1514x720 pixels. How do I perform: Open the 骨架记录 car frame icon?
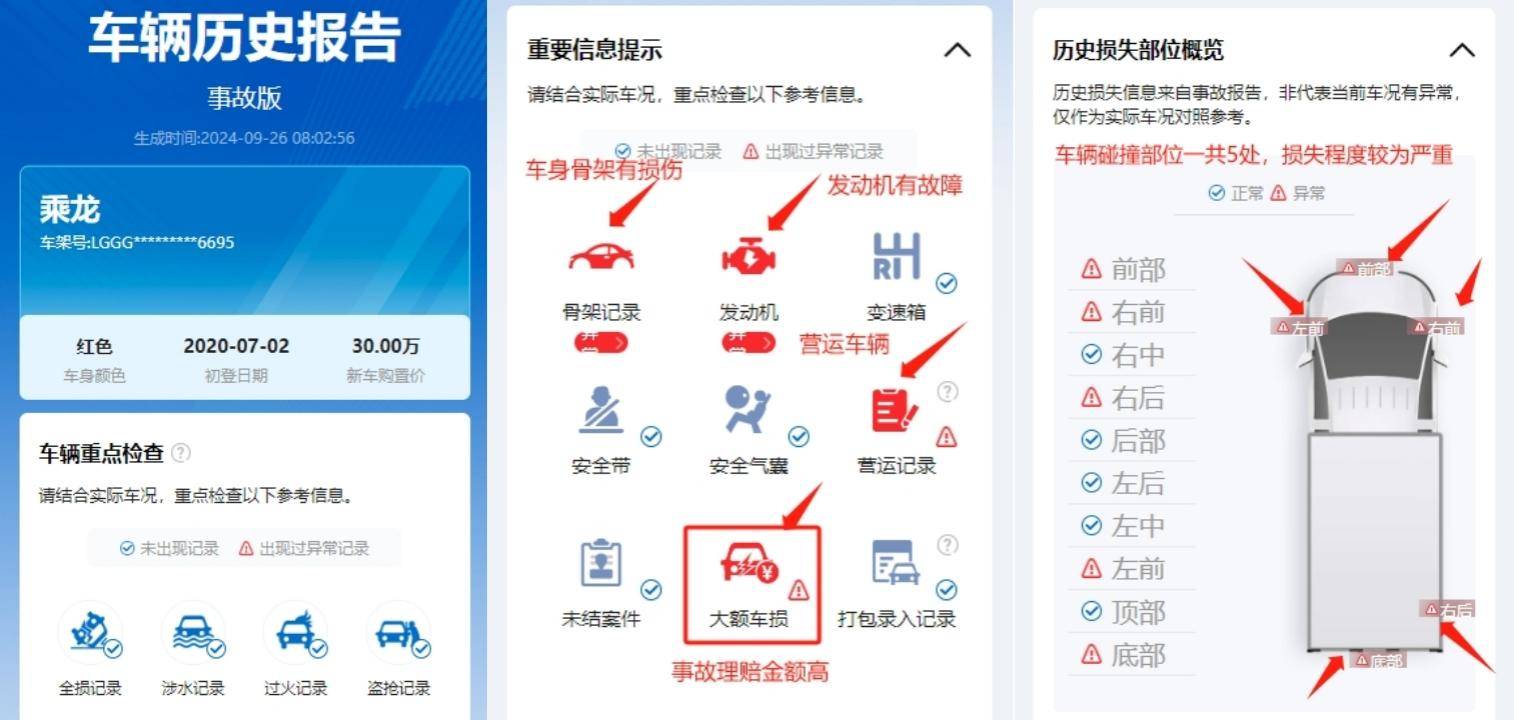point(601,256)
